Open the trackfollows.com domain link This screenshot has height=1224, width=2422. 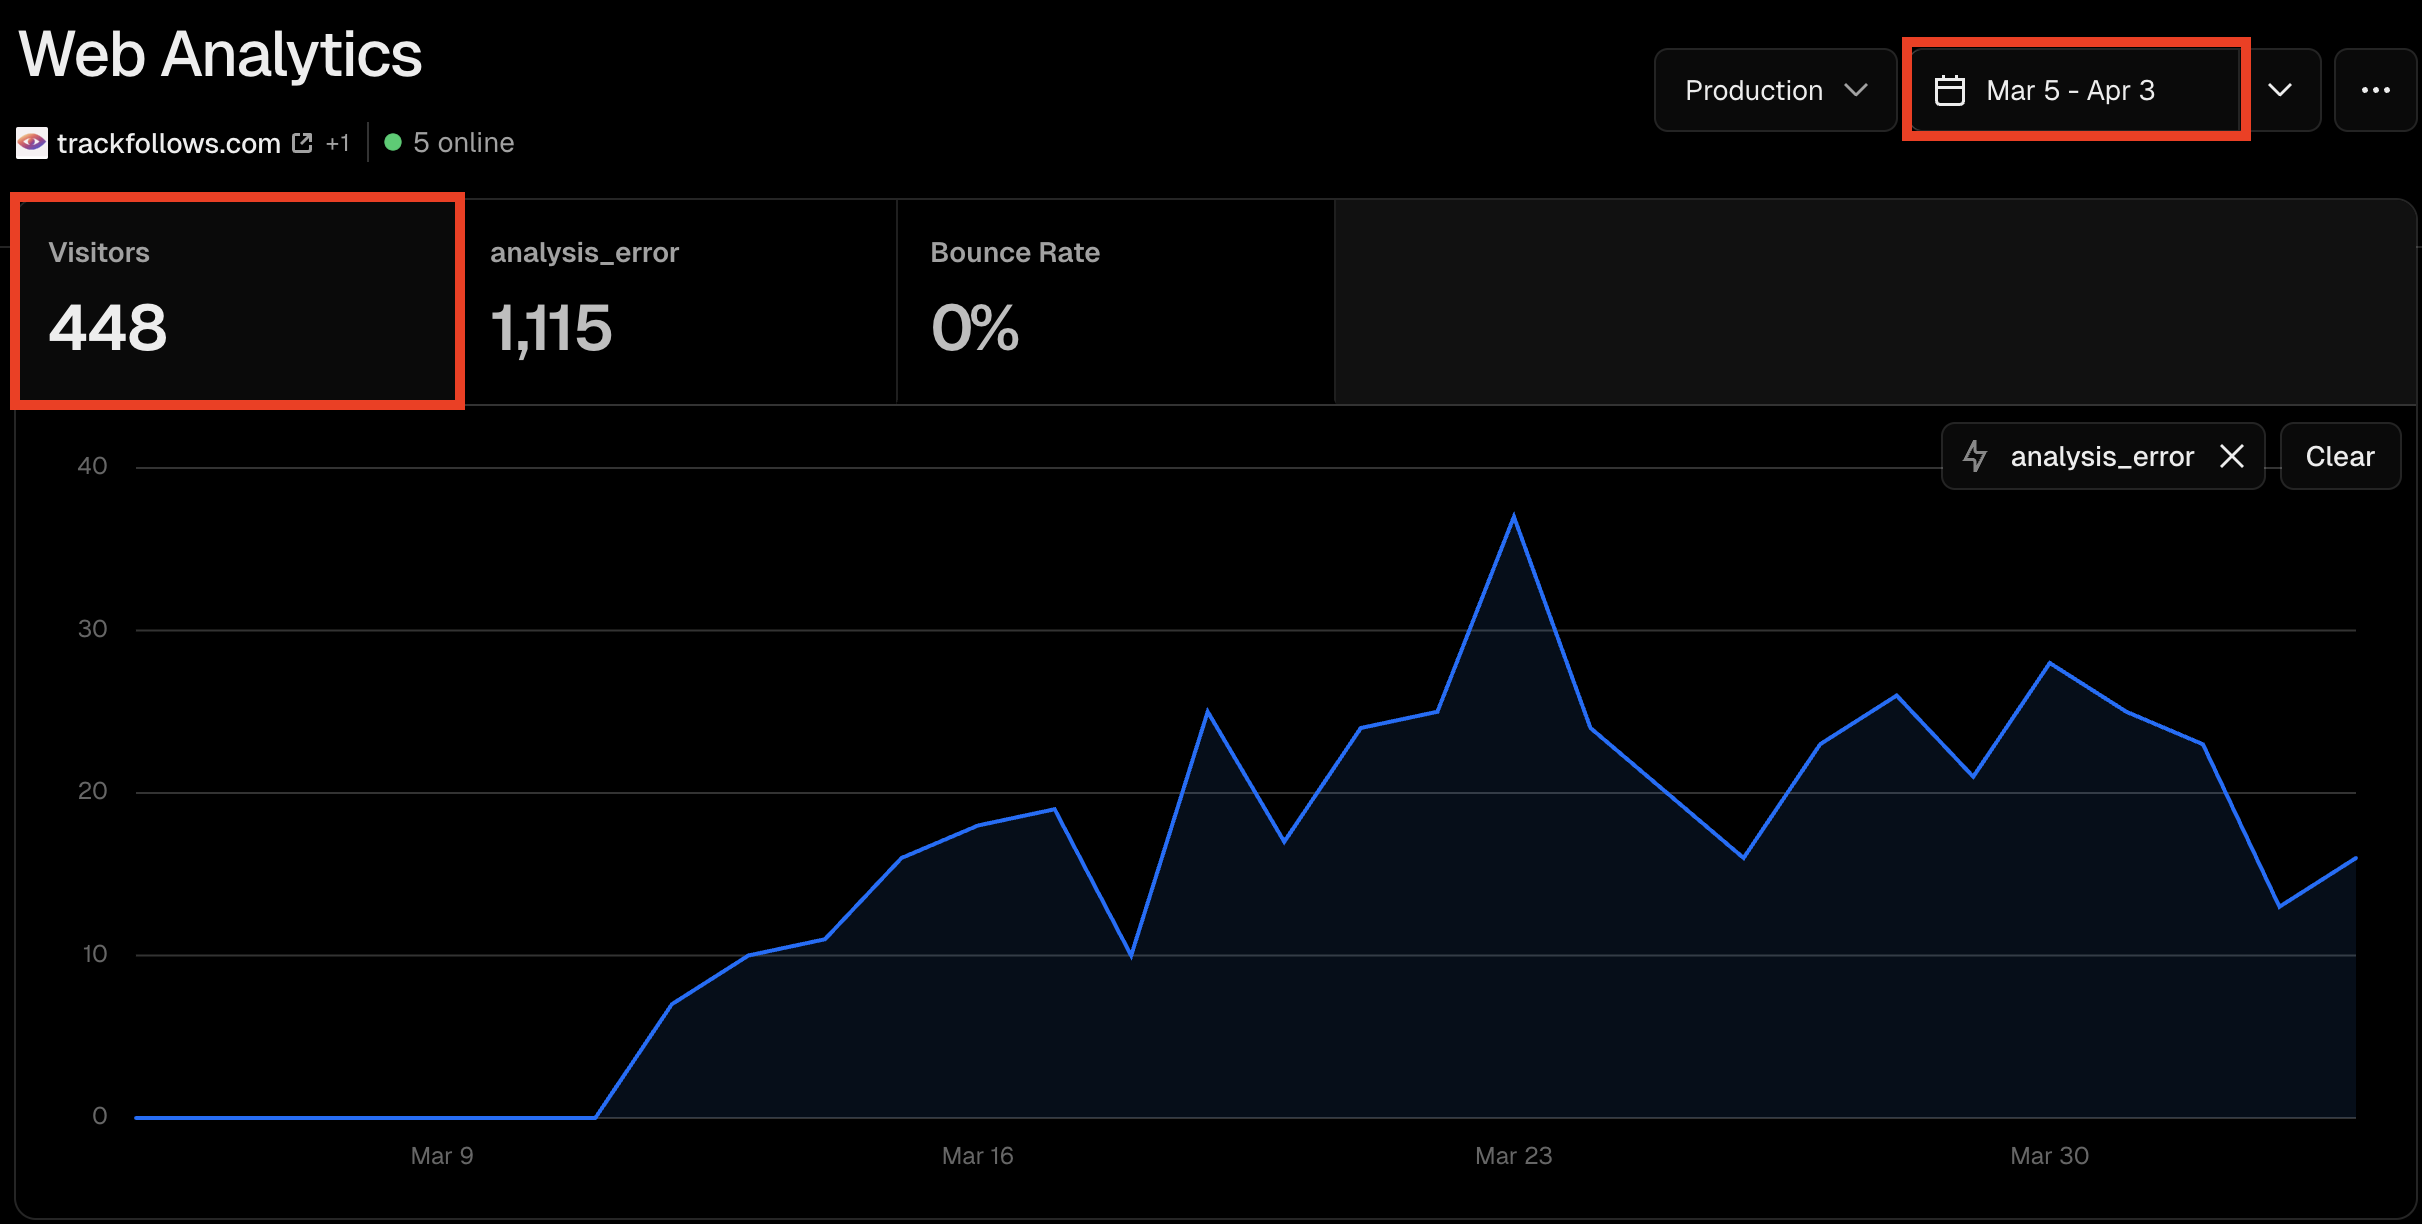pos(168,143)
